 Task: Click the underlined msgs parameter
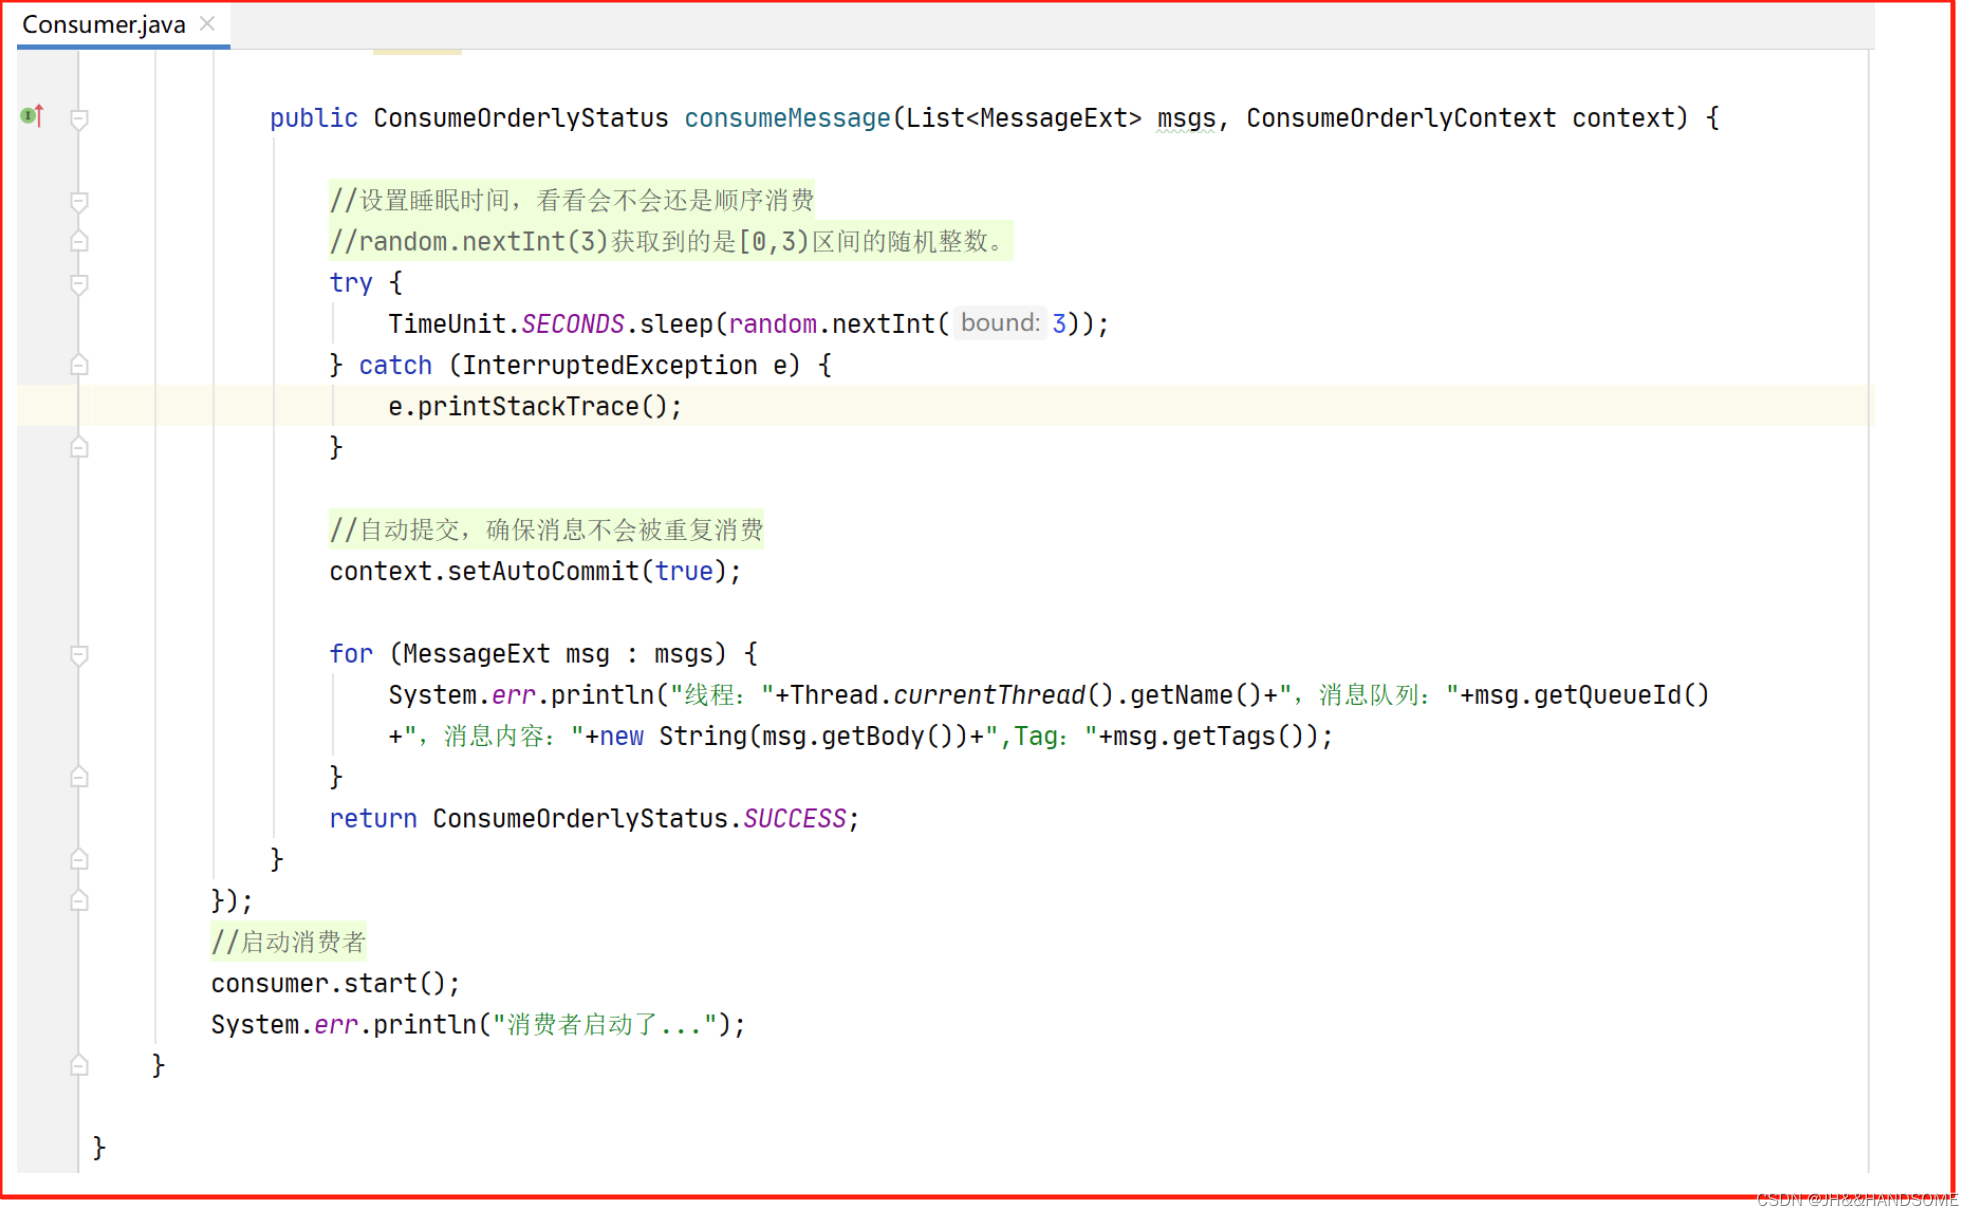[x=1185, y=118]
